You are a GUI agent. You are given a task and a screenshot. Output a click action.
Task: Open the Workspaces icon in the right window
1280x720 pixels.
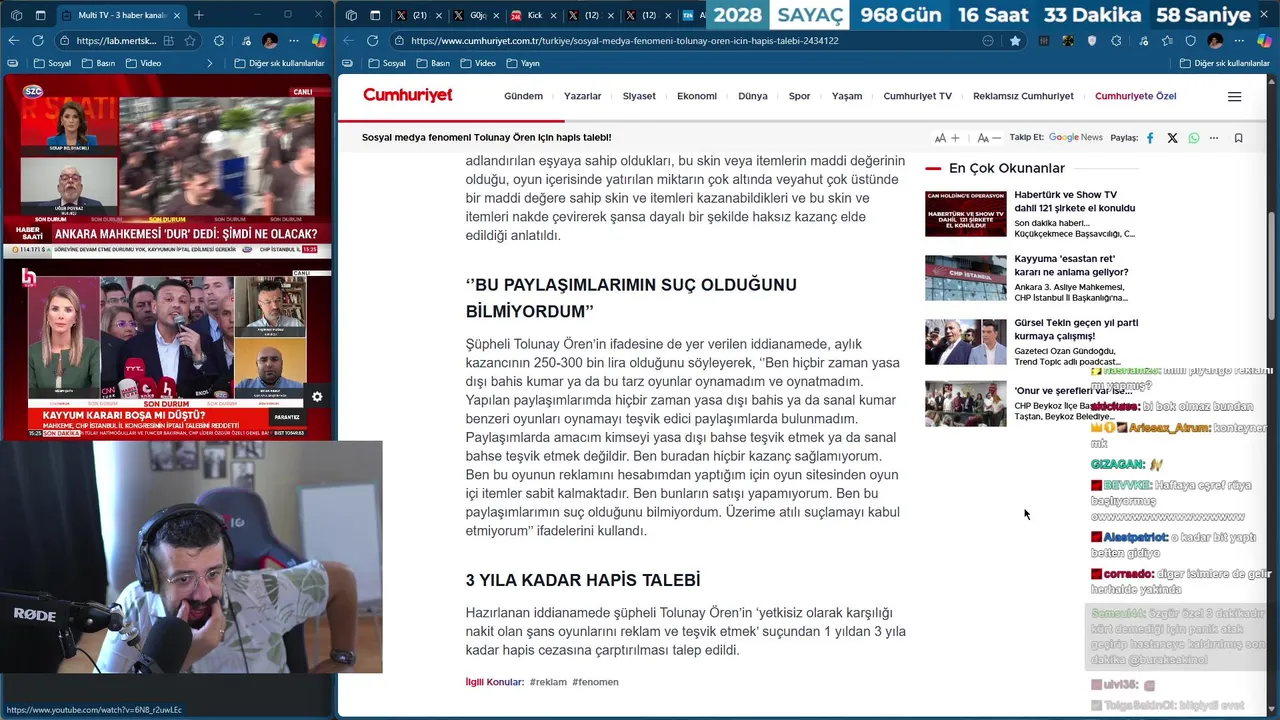point(350,15)
